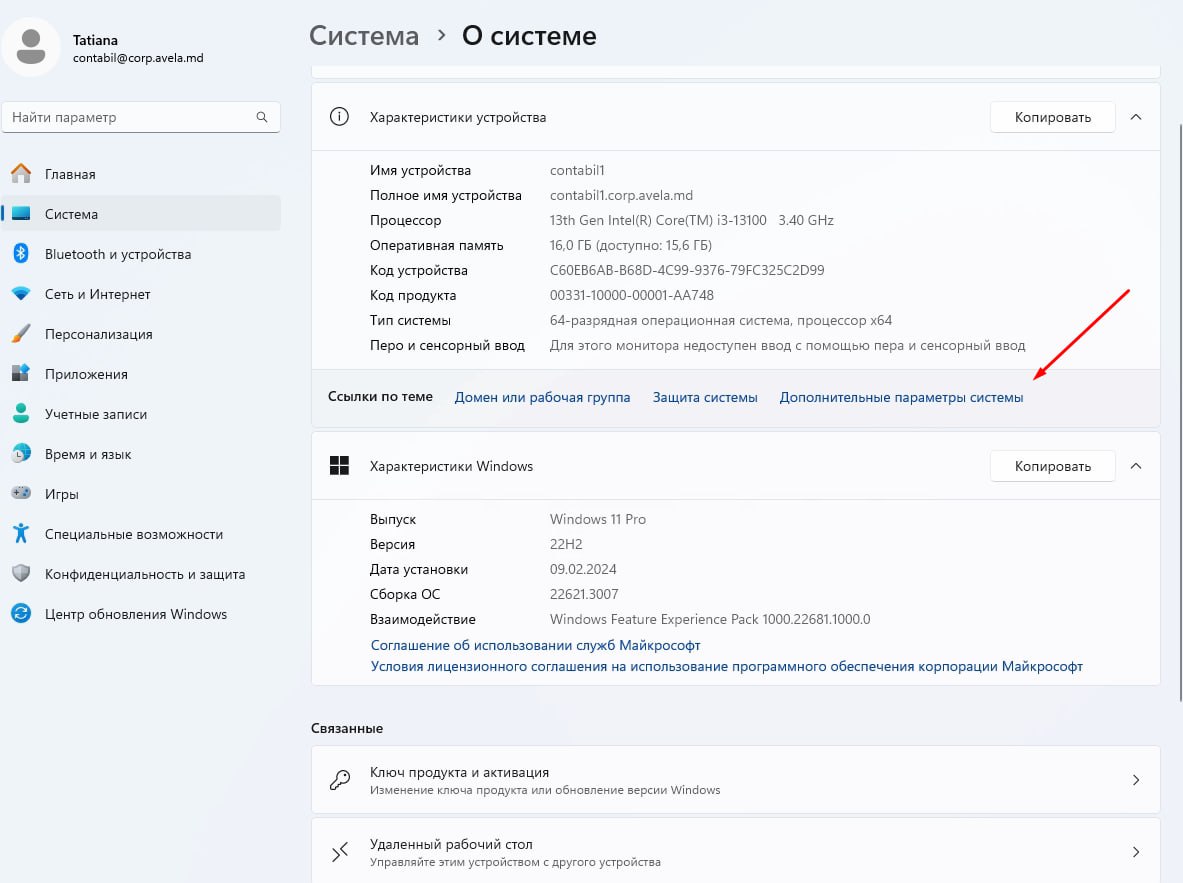The width and height of the screenshot is (1183, 883).
Task: Open Главная via its house icon
Action: [21, 174]
